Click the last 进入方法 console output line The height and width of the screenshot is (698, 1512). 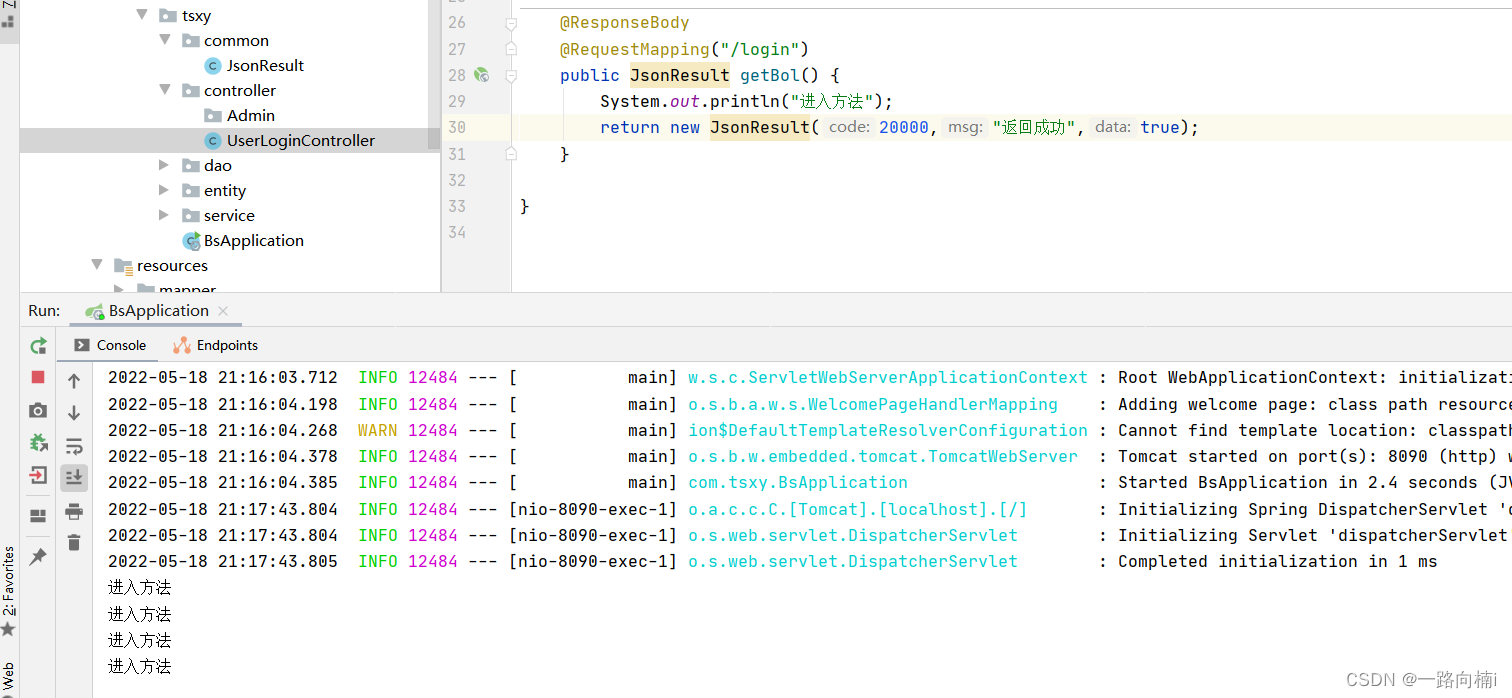(140, 666)
